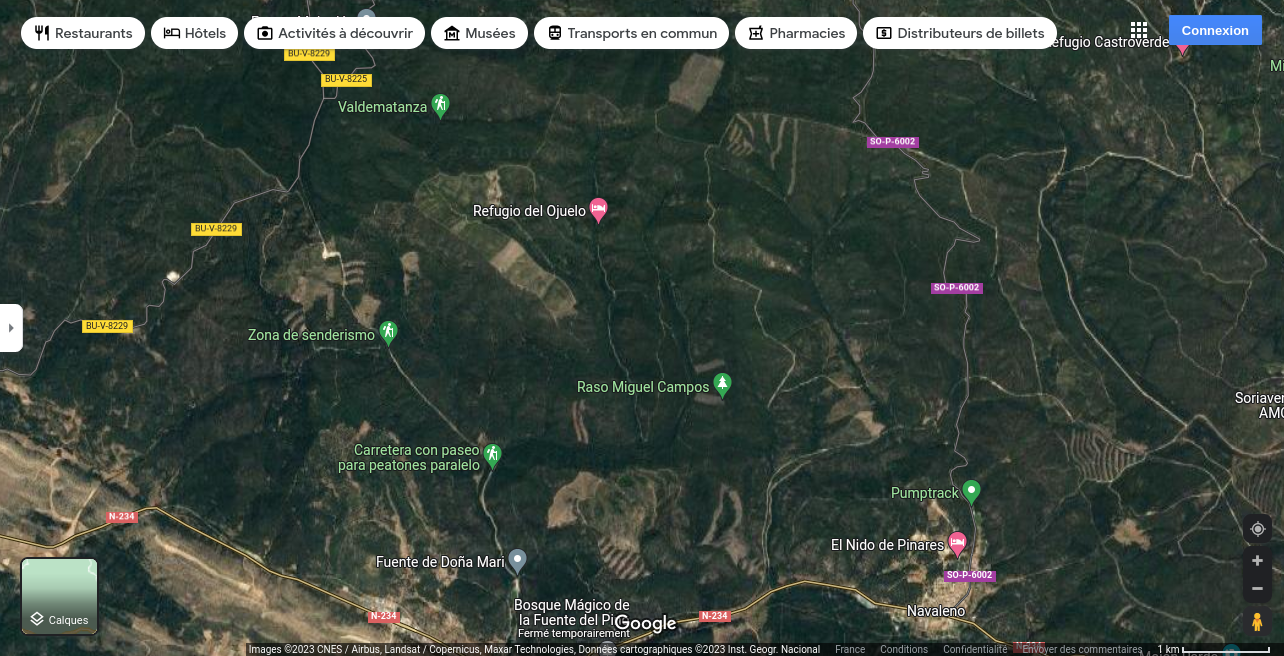Open the El Nido de Pinares hotel pin
The width and height of the screenshot is (1284, 656).
[x=957, y=543]
